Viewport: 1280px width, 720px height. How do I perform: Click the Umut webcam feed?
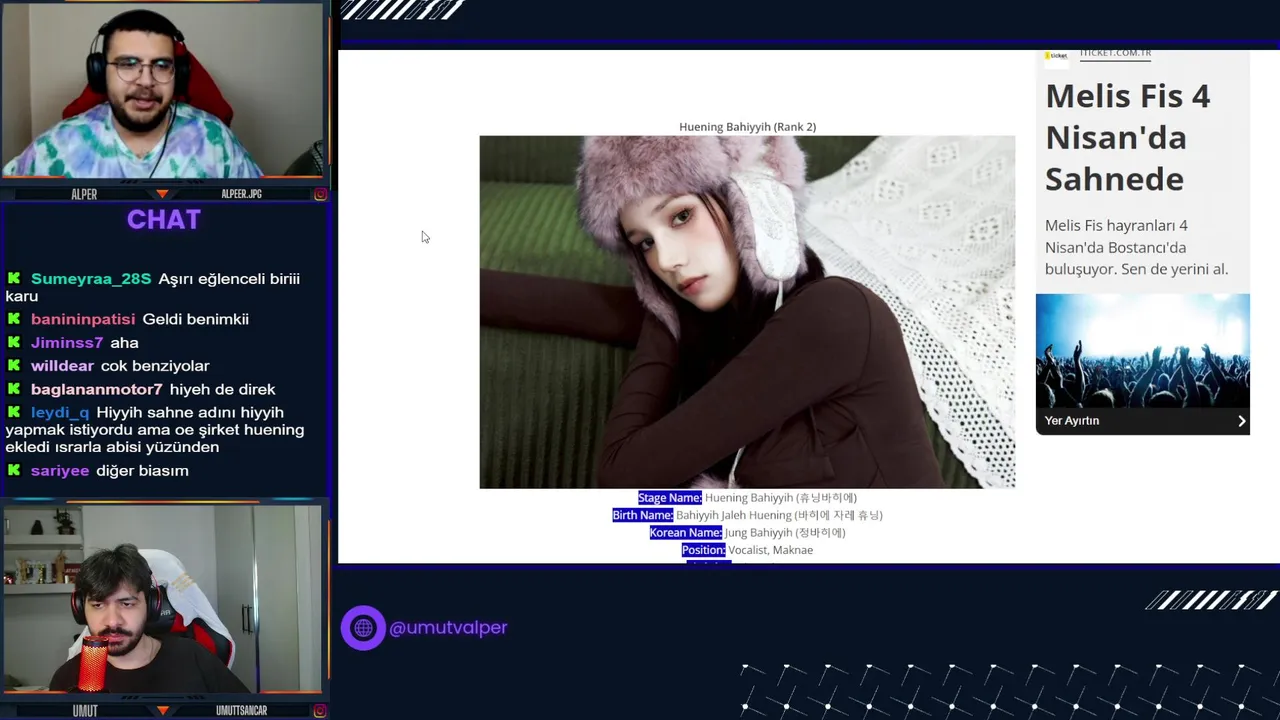pyautogui.click(x=162, y=600)
